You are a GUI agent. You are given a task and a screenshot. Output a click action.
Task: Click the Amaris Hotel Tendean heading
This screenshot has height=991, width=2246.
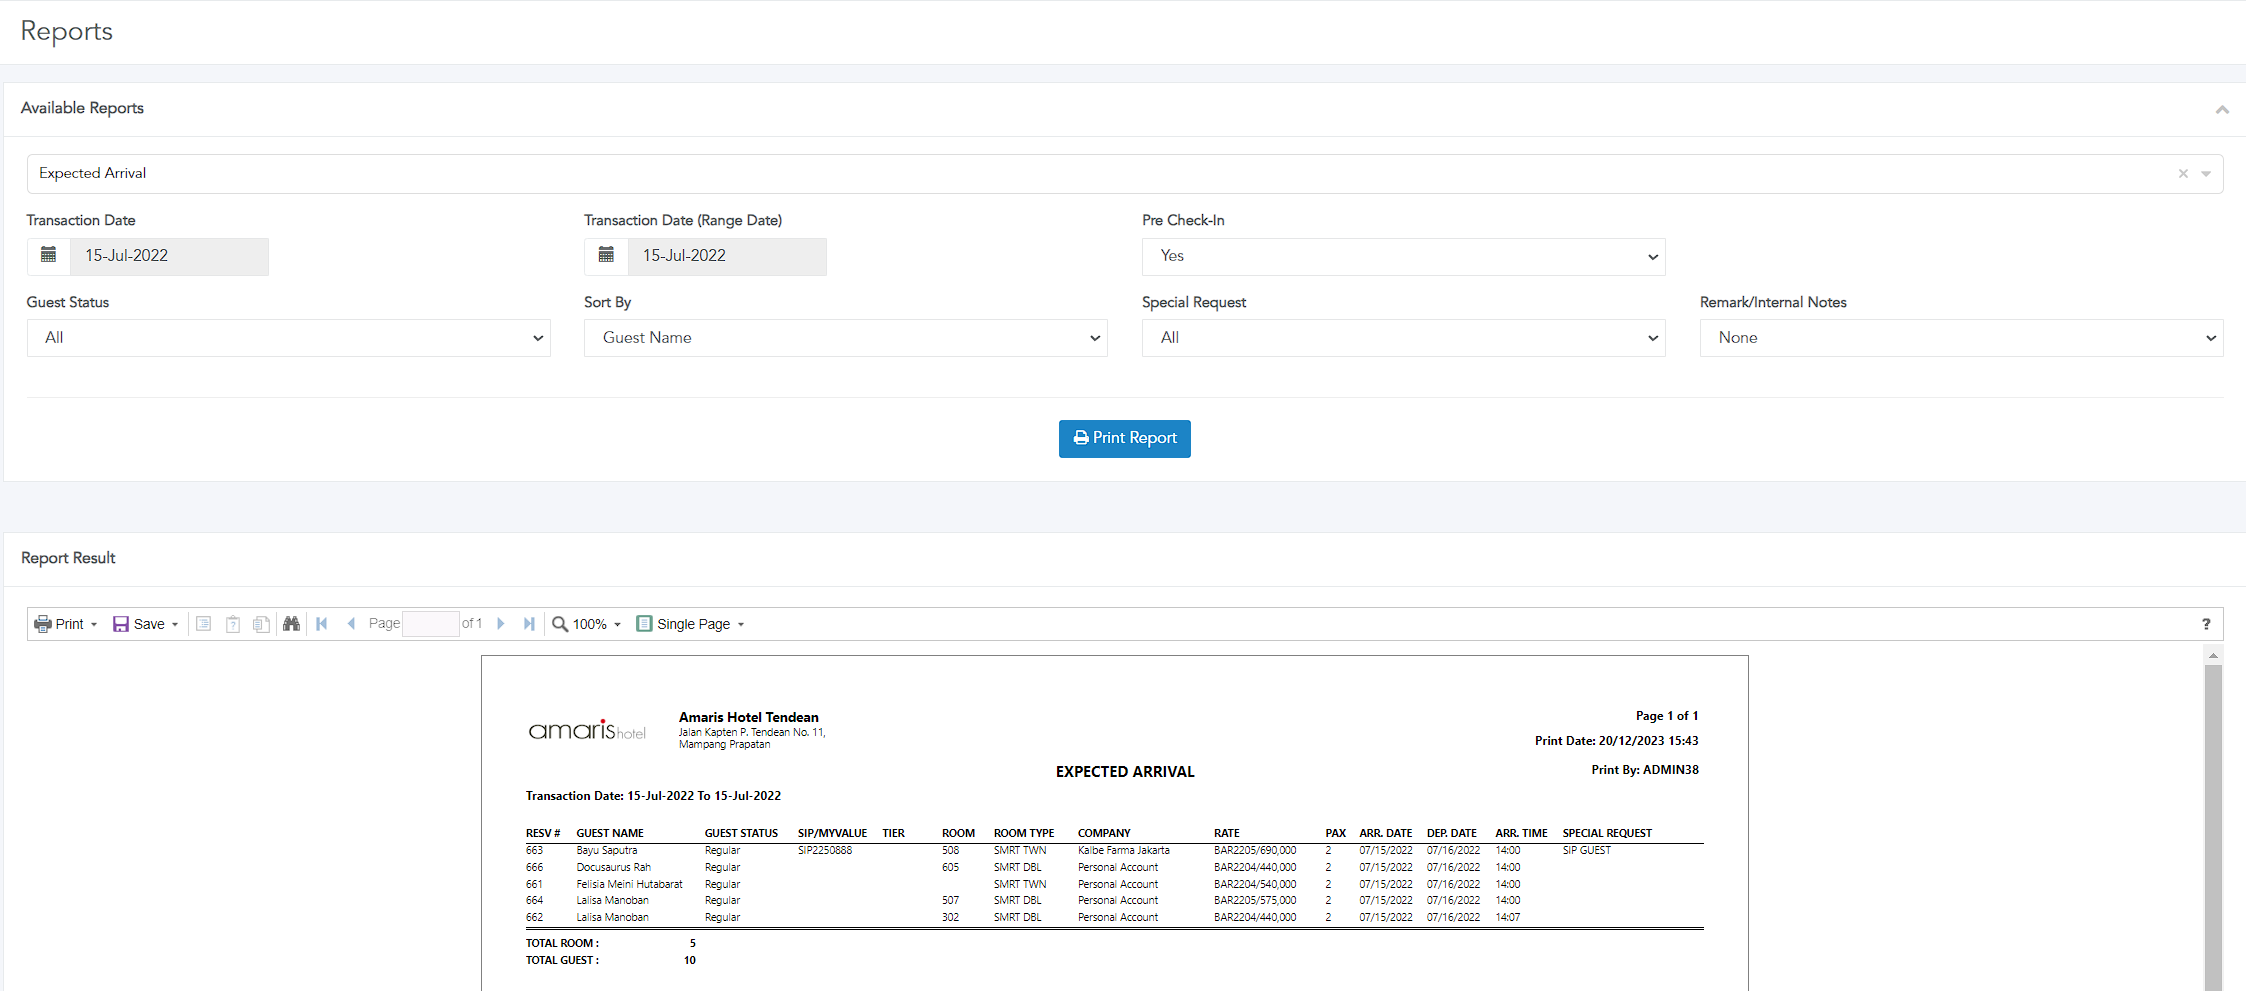pos(749,718)
